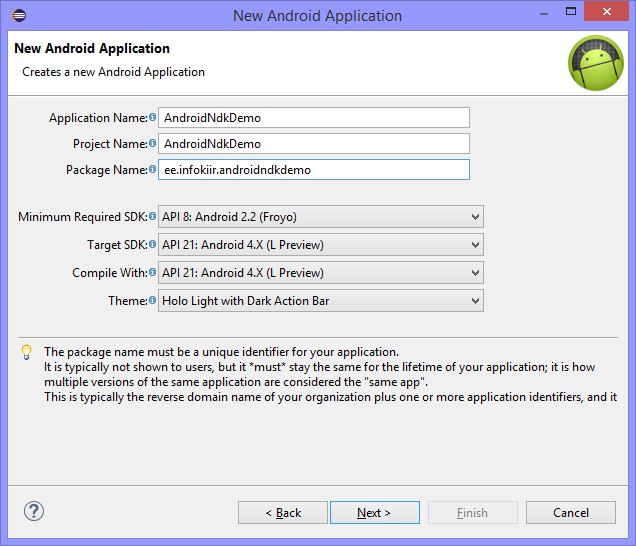636x546 pixels.
Task: Click the info icon beside Project Name
Action: coord(153,144)
